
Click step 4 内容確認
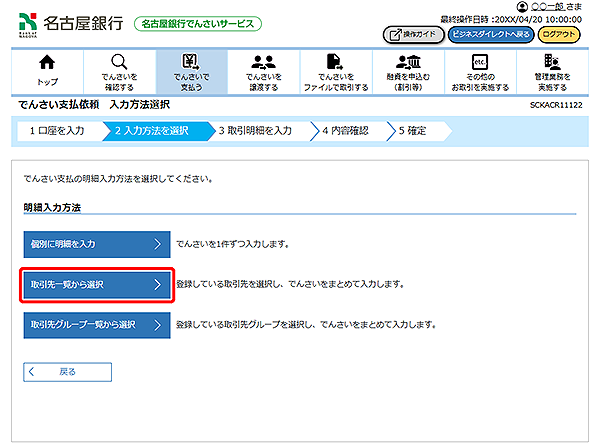pos(347,131)
